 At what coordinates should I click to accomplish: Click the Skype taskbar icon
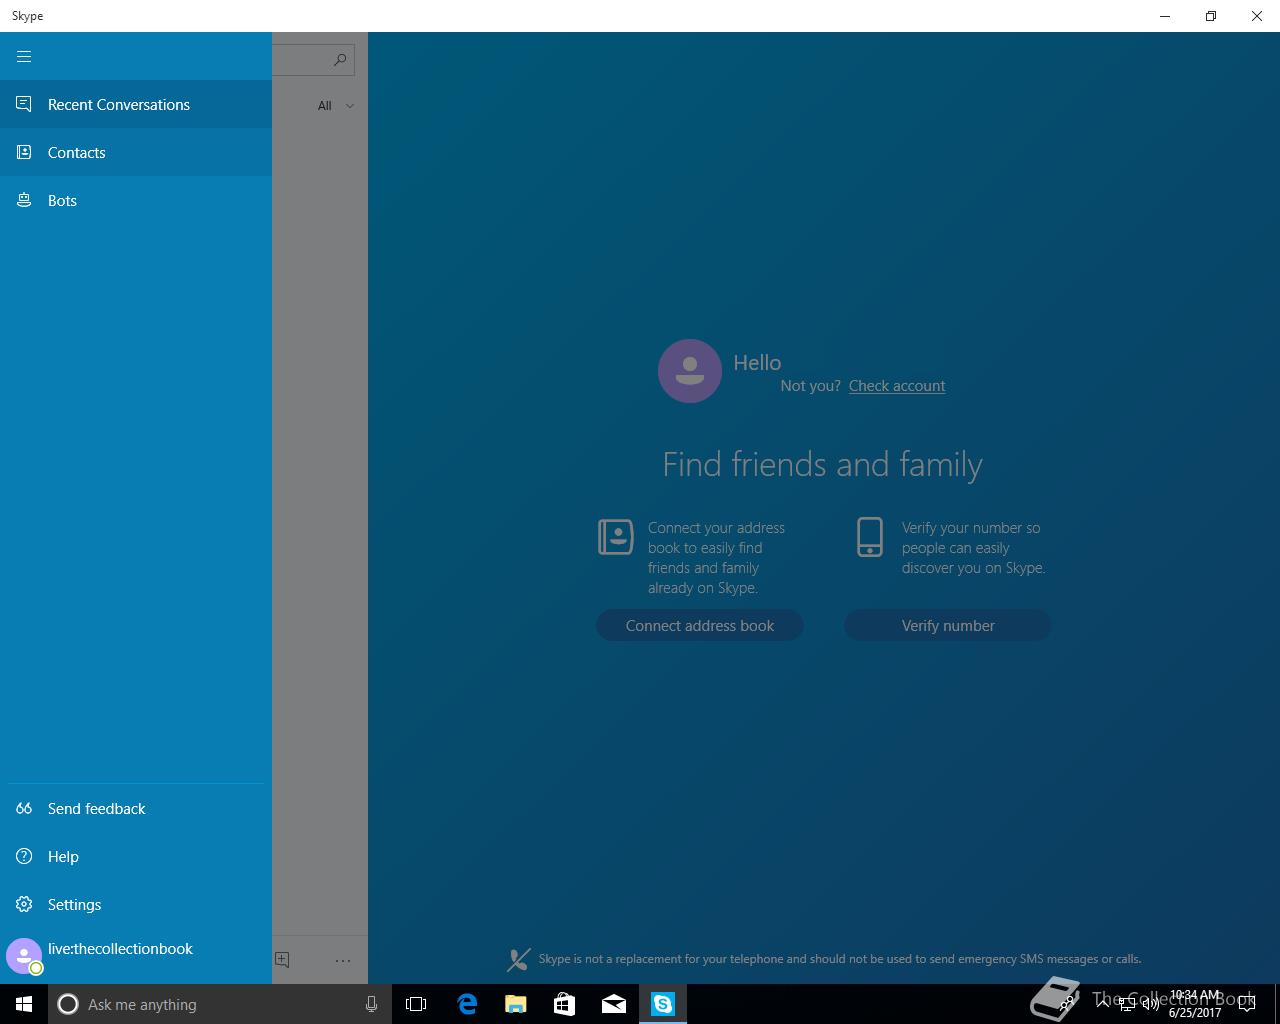coord(663,1004)
